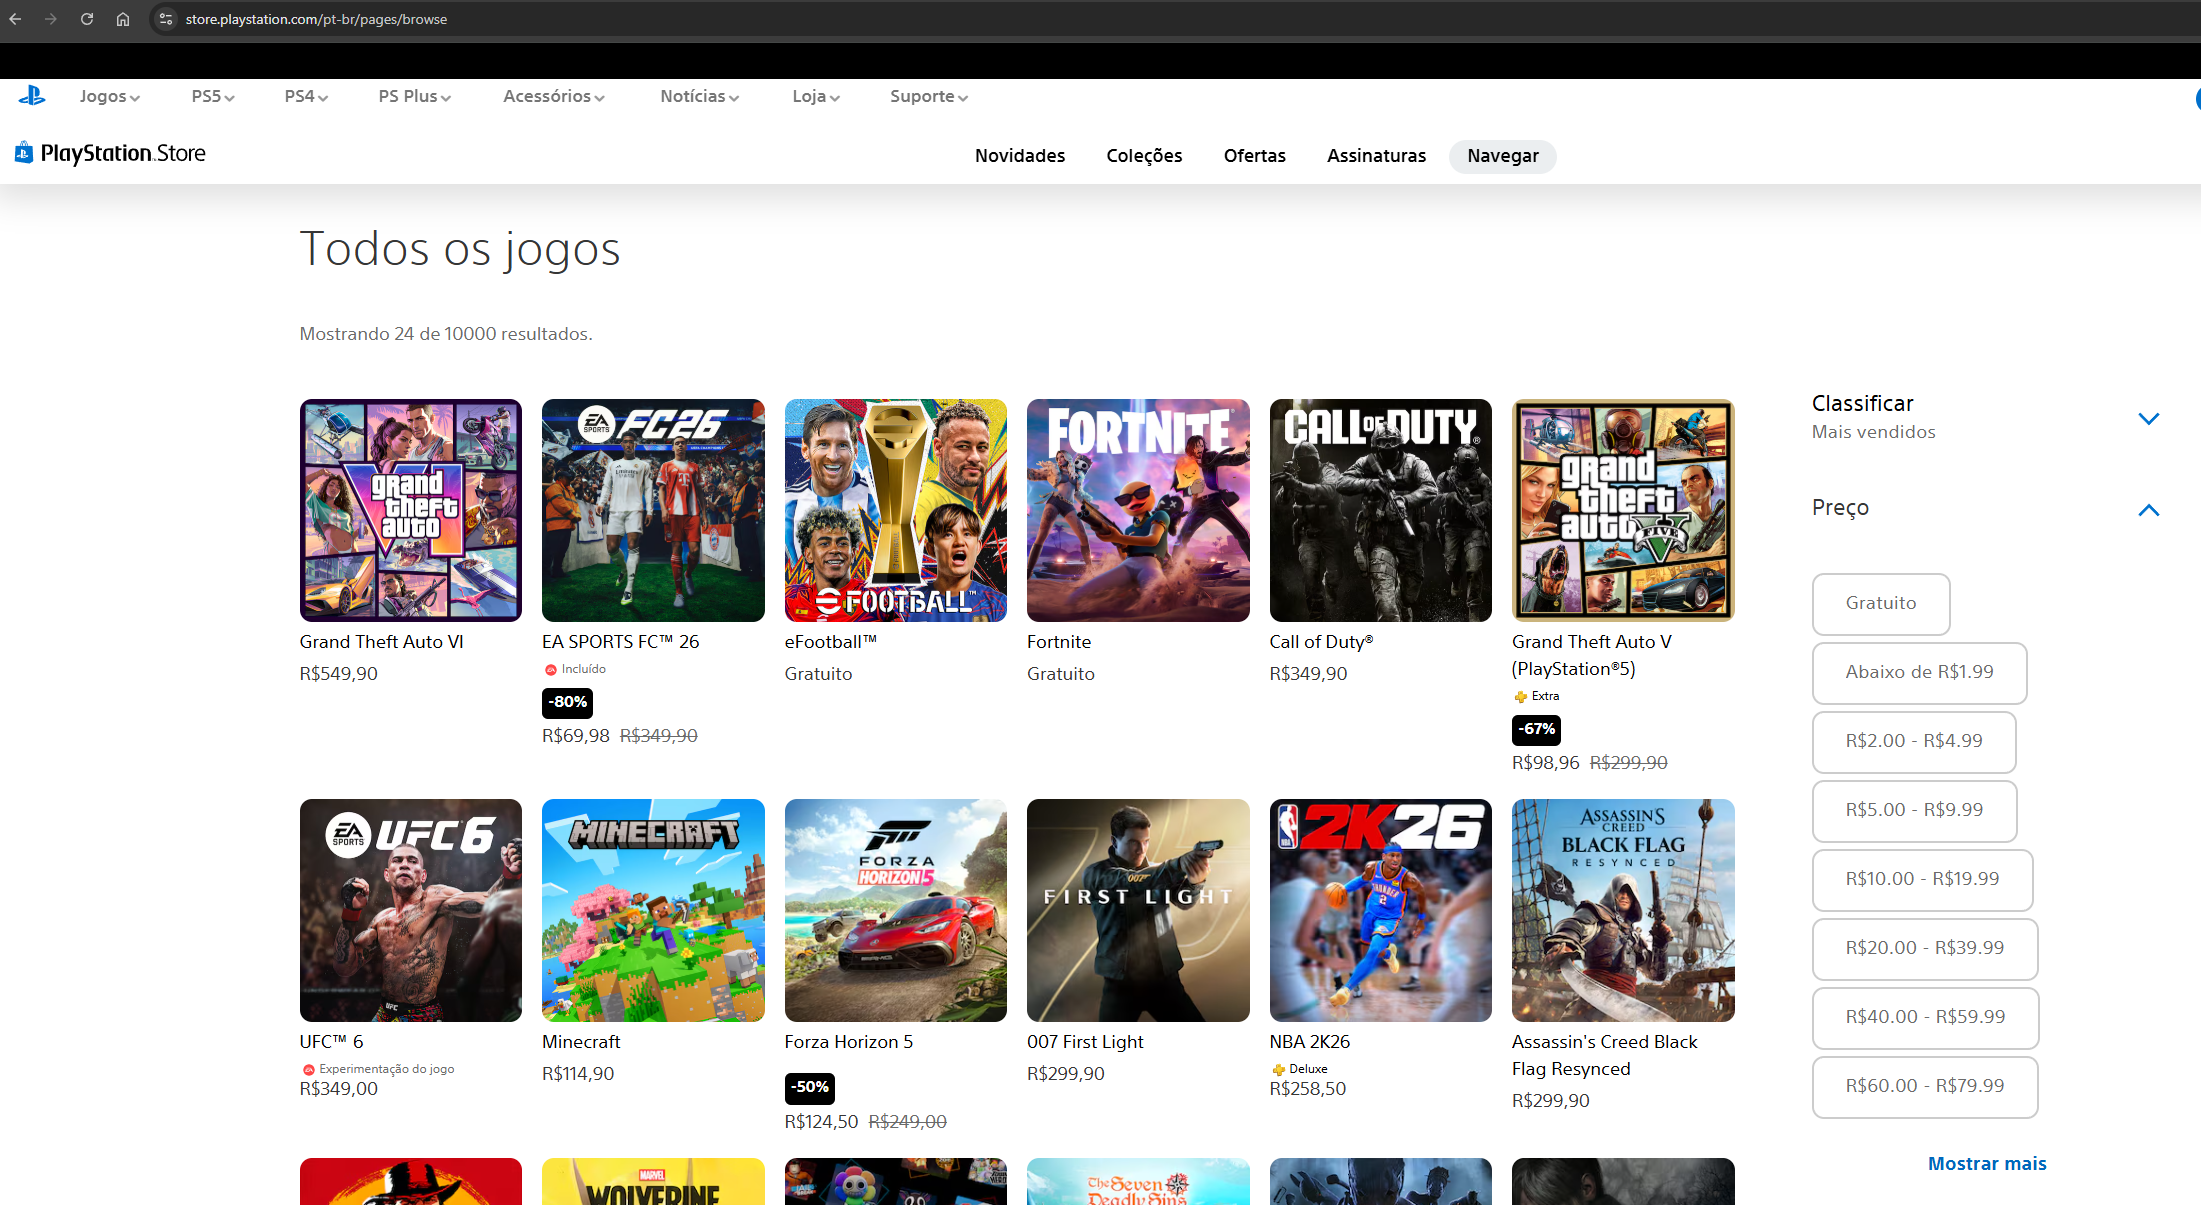Go to the Assinaturas tab
Viewport: 2201px width, 1205px height.
[1376, 156]
